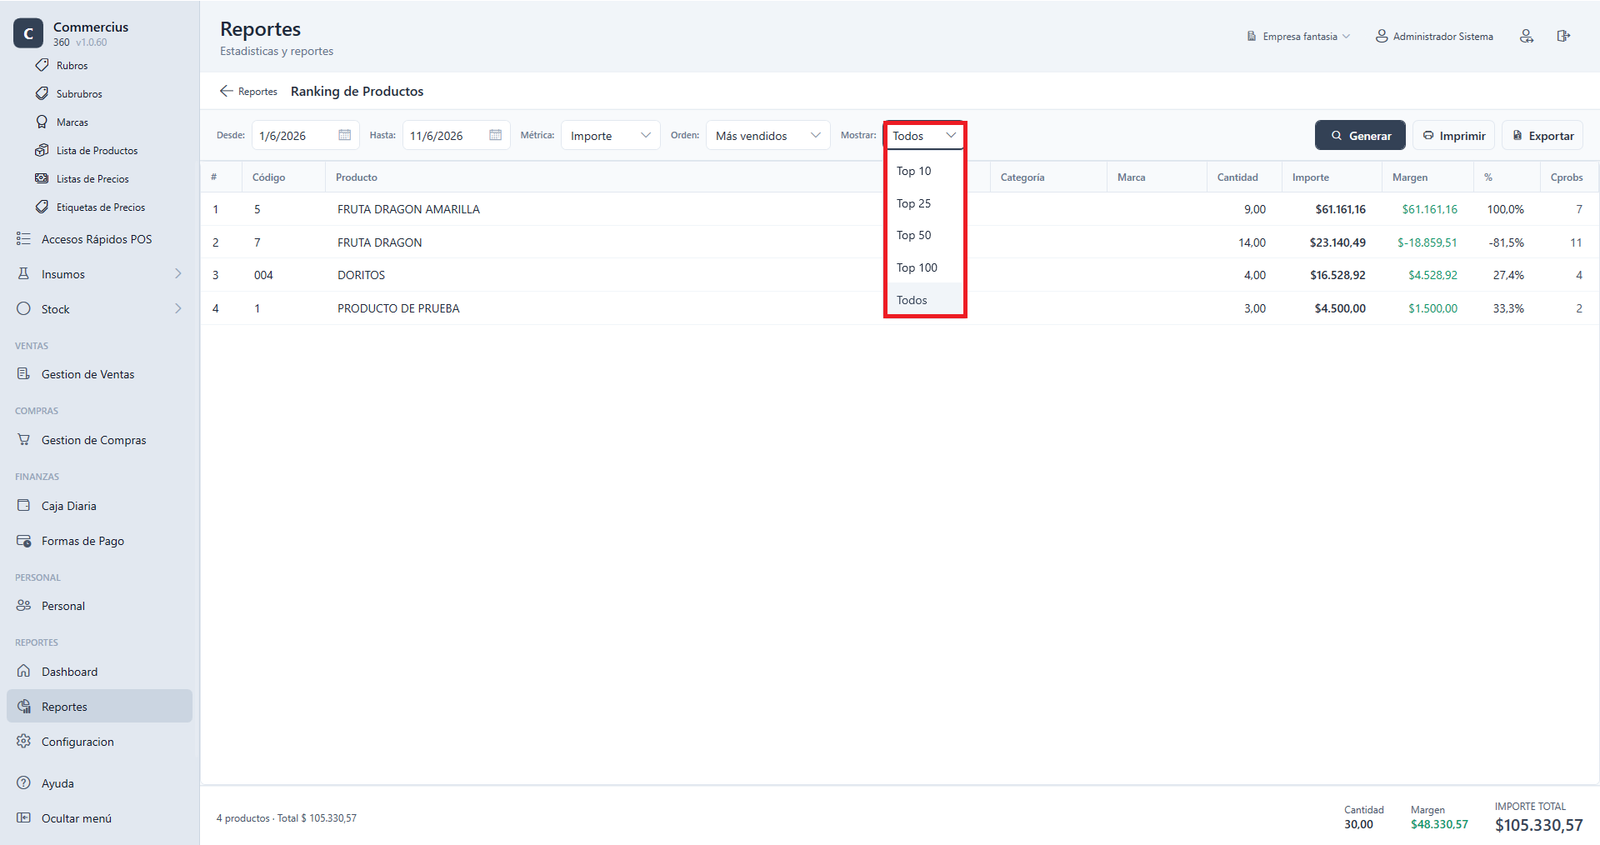Screen dimensions: 1600x845
Task: Click the Generar button
Action: click(1360, 136)
